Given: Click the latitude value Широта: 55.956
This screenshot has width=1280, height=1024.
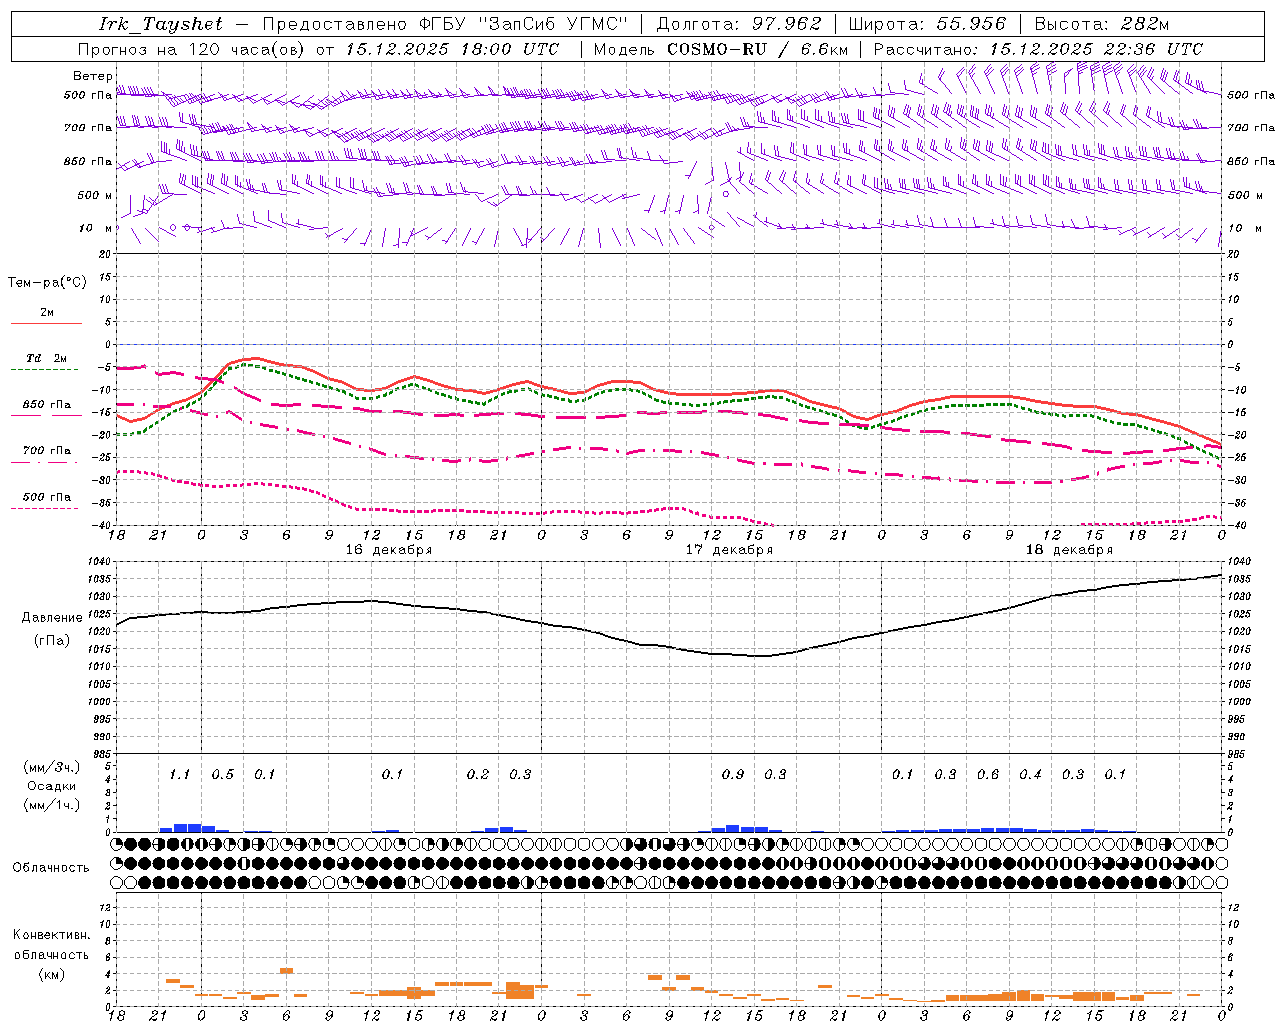Looking at the screenshot, I should 927,24.
